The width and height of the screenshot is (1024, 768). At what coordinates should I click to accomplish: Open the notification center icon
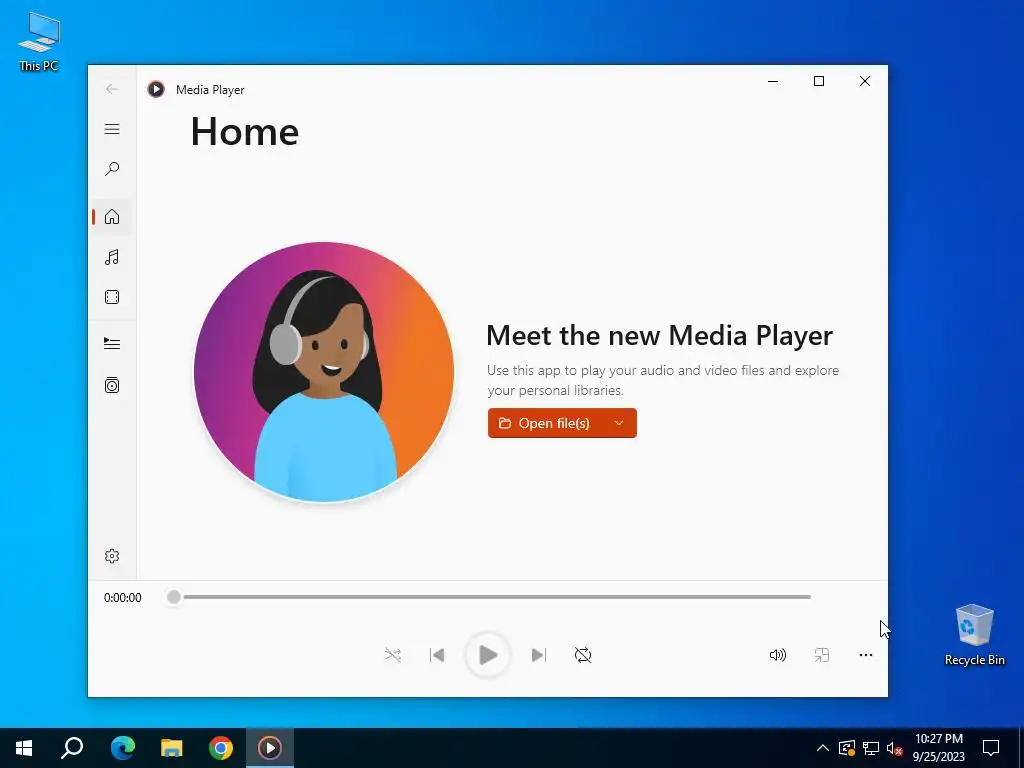(991, 748)
